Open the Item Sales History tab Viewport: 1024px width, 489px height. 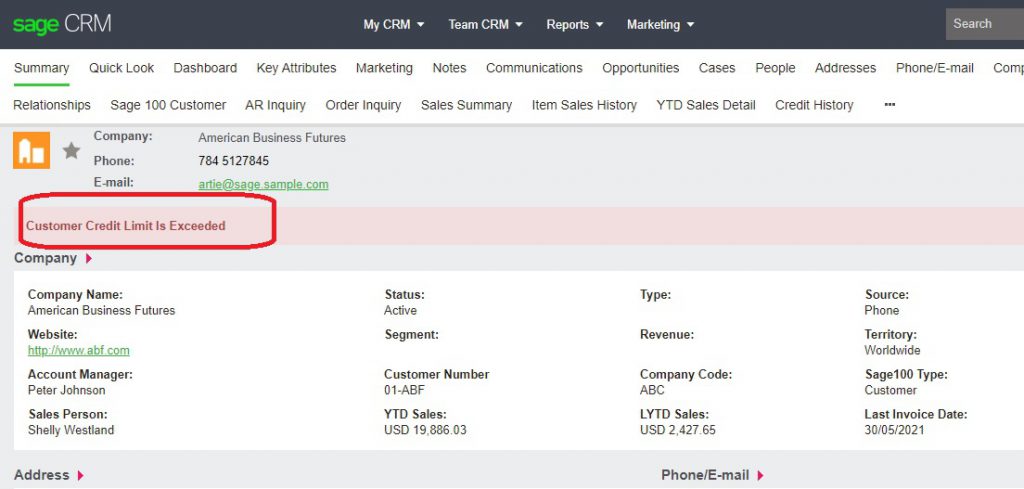pos(584,105)
